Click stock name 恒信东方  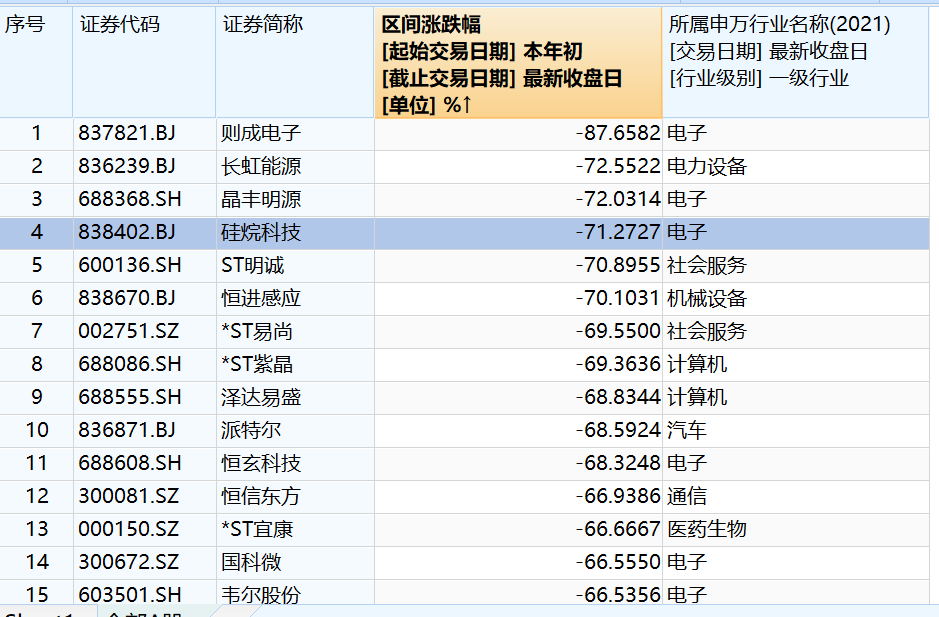pos(261,495)
